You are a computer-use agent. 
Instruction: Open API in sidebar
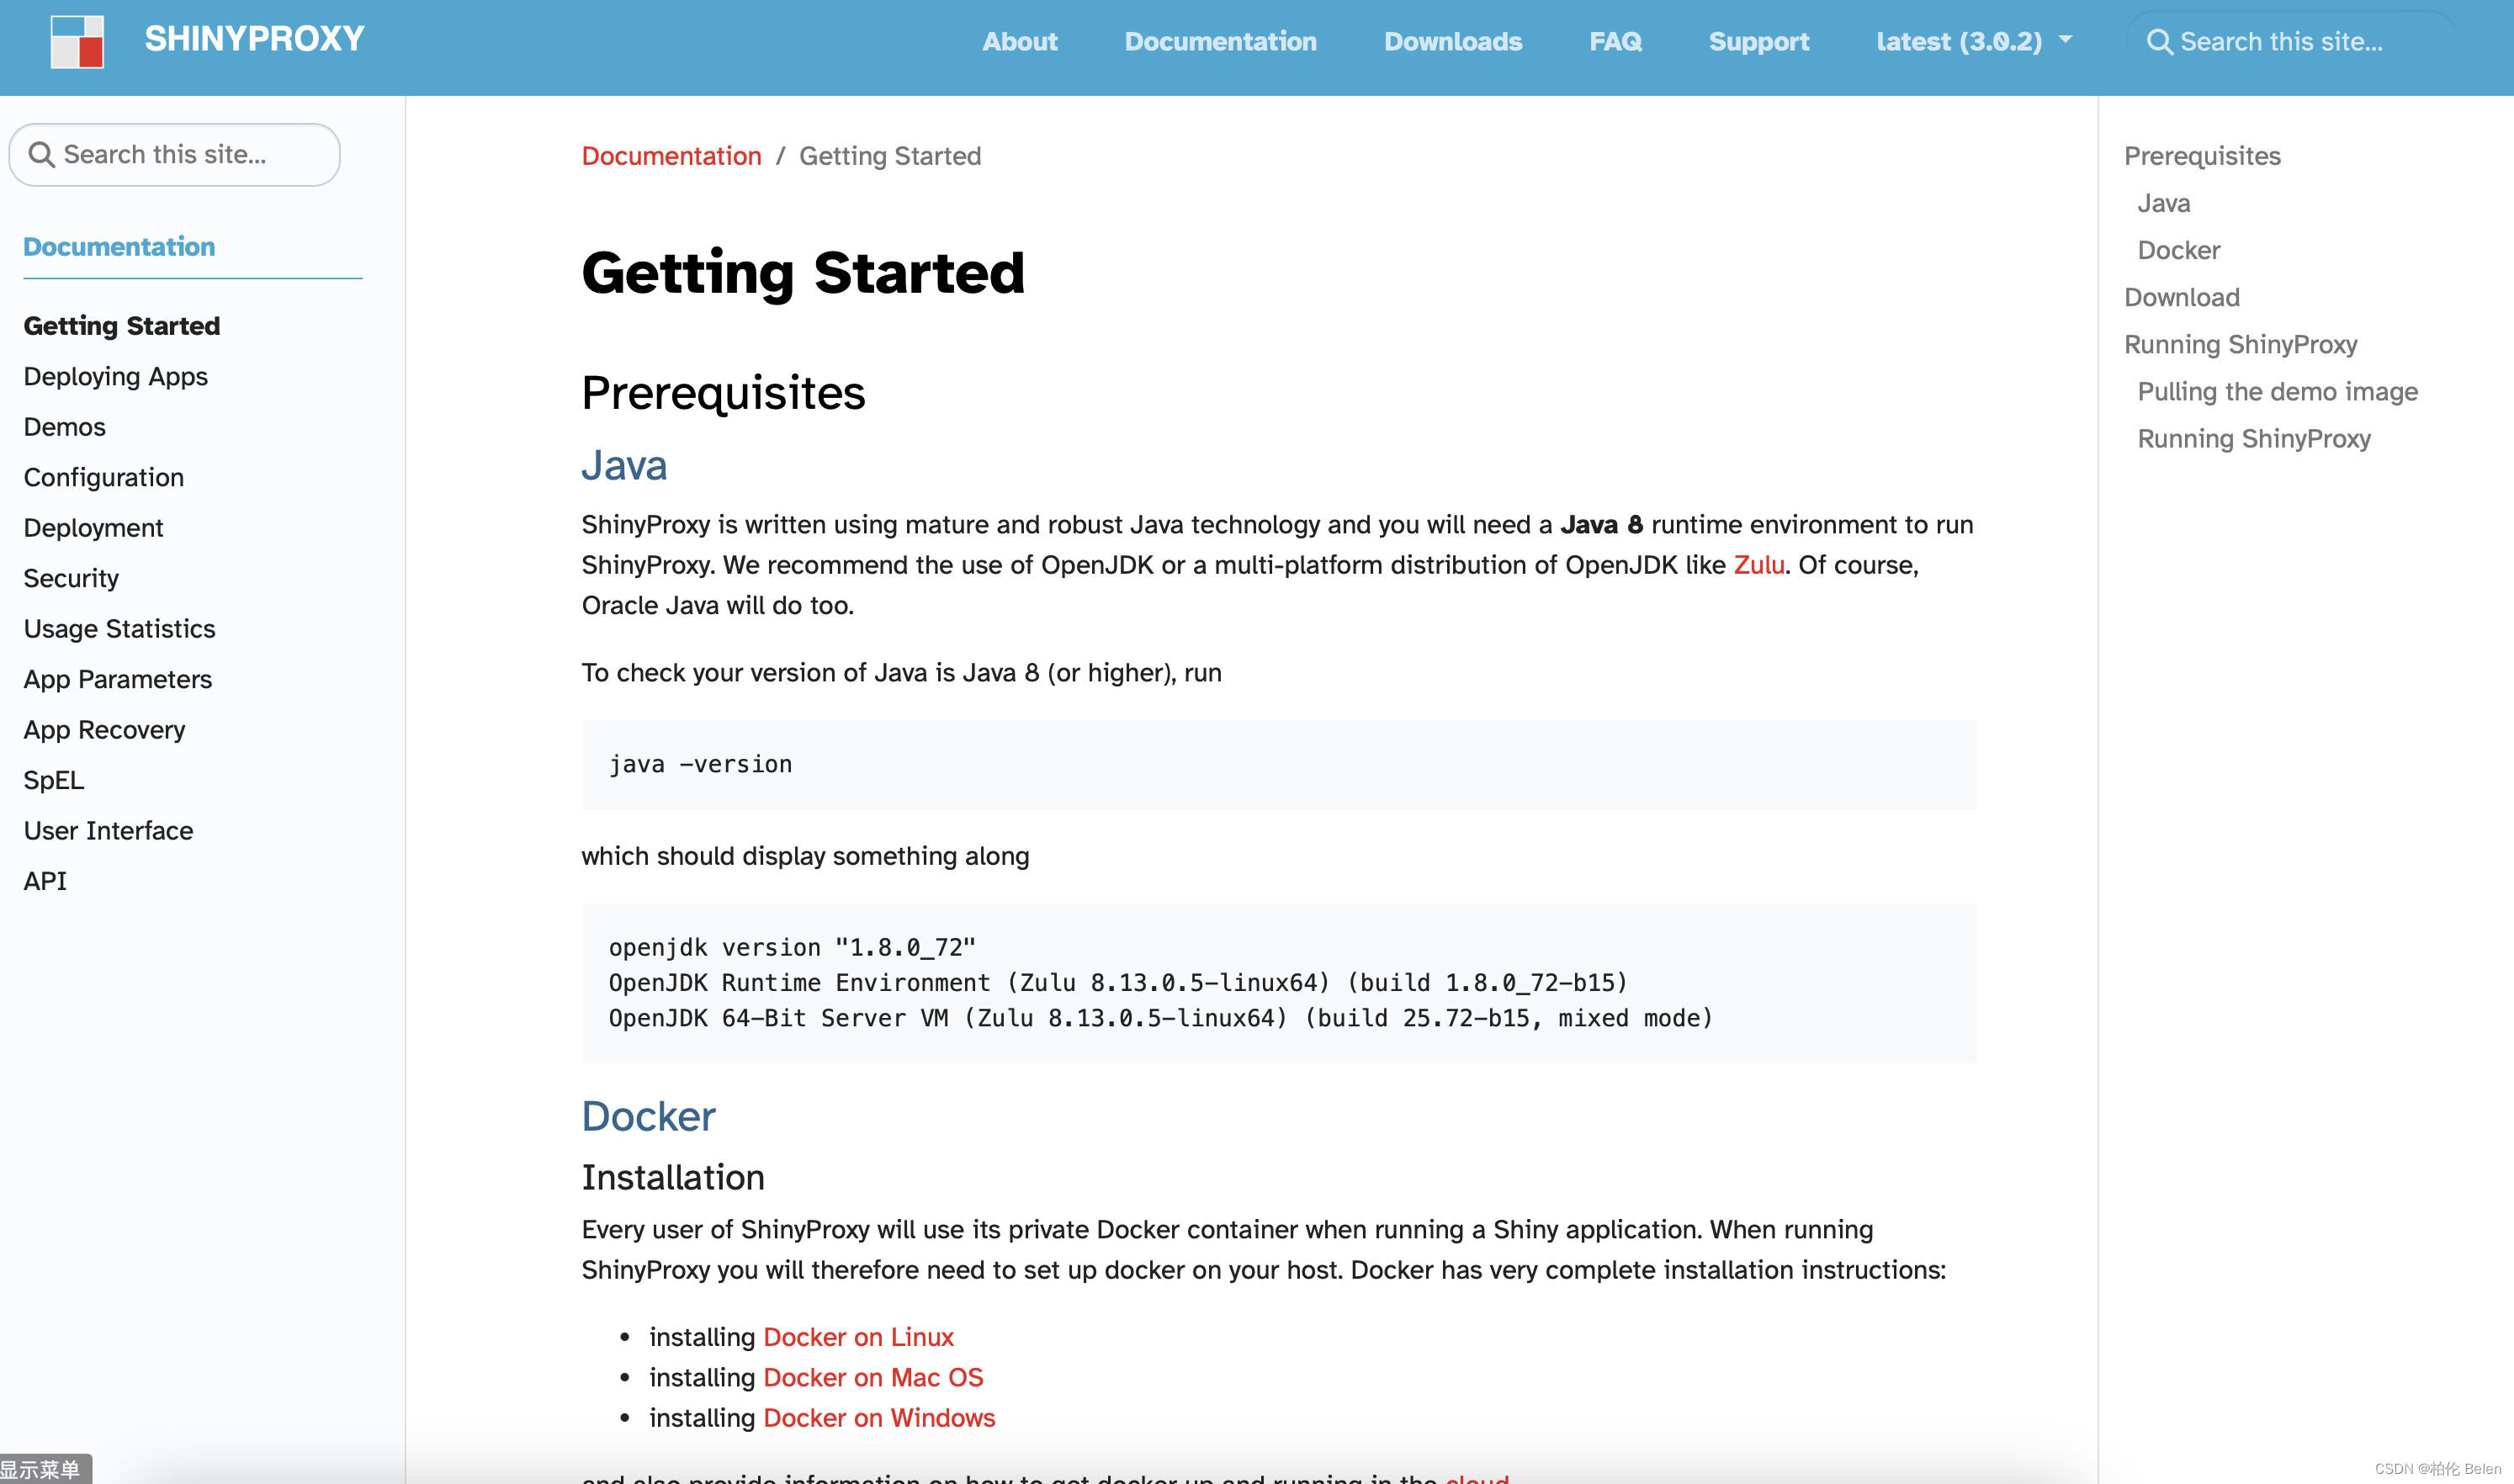coord(45,881)
